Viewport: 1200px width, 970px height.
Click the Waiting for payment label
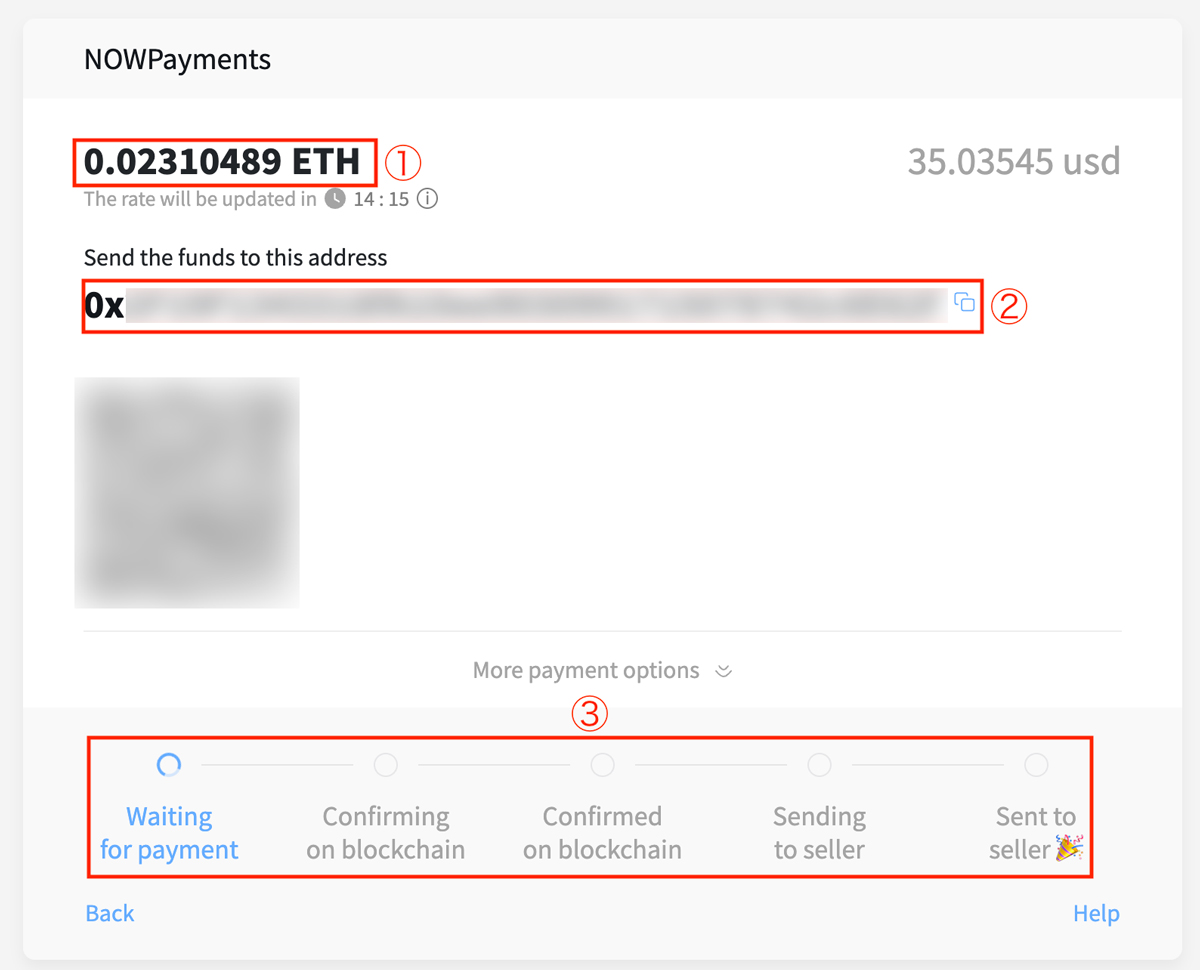pos(169,833)
